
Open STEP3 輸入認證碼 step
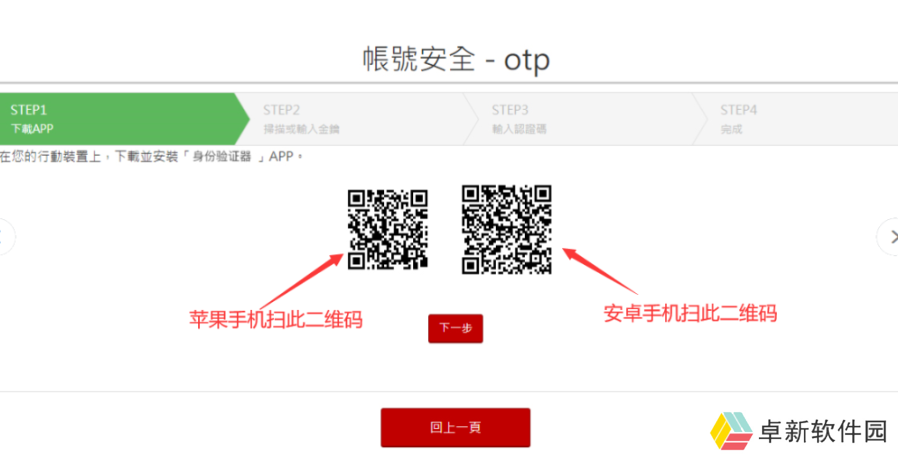pyautogui.click(x=584, y=119)
